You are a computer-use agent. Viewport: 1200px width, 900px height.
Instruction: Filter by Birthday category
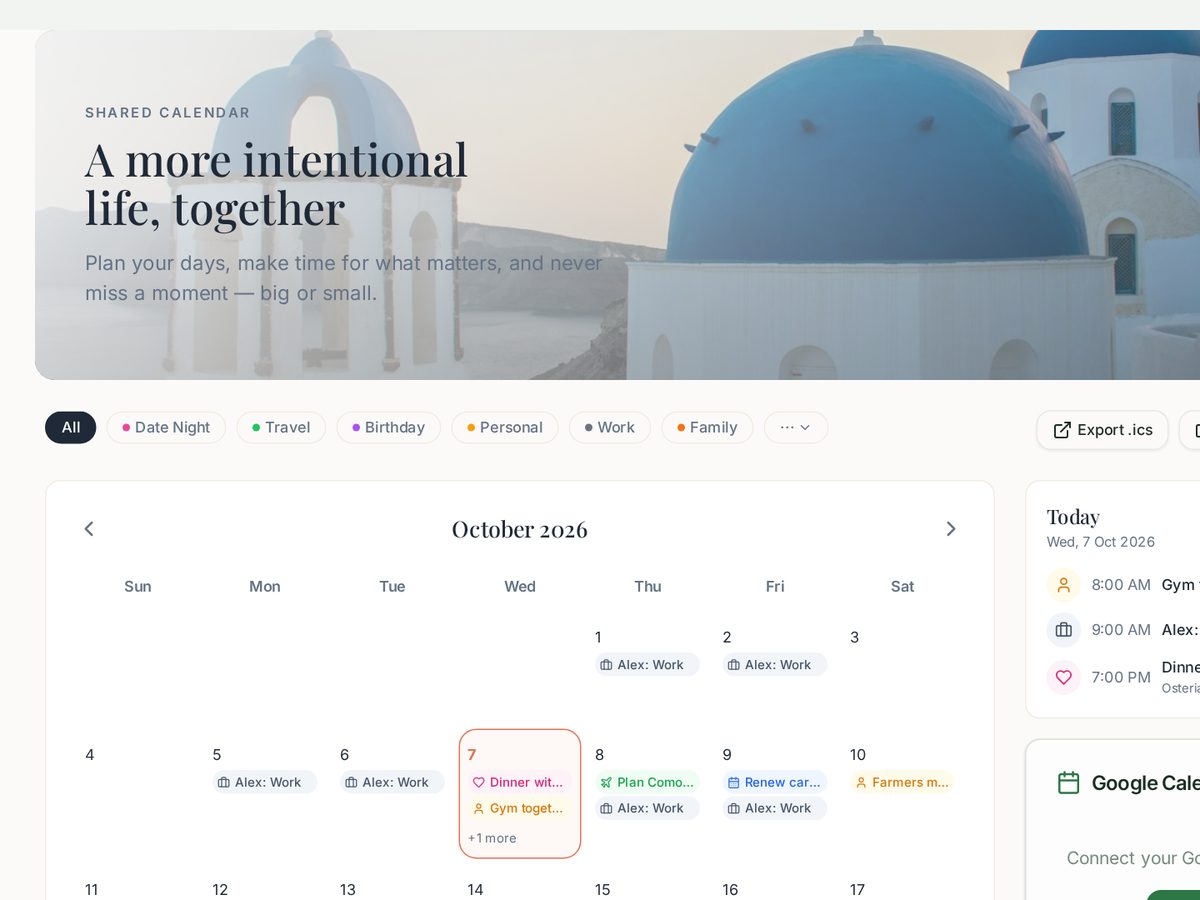point(389,427)
